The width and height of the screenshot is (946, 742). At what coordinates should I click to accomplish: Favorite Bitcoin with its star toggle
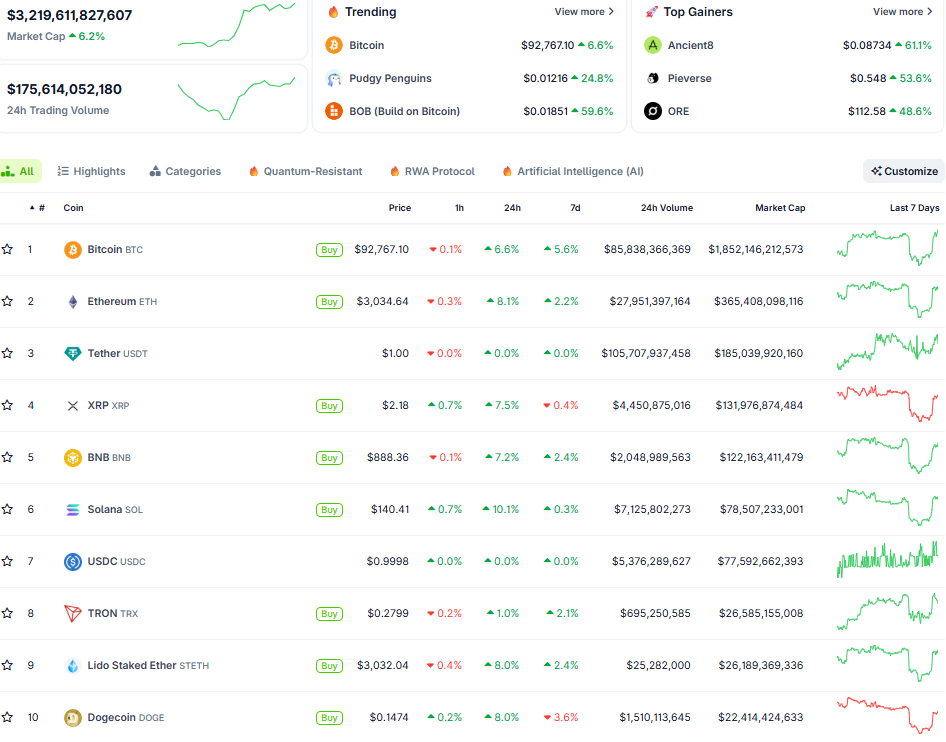coord(8,250)
